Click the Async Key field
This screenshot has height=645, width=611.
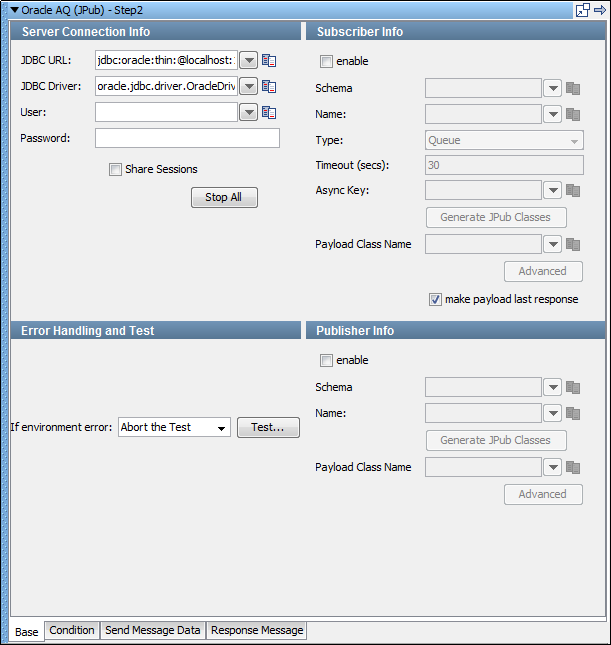click(483, 190)
